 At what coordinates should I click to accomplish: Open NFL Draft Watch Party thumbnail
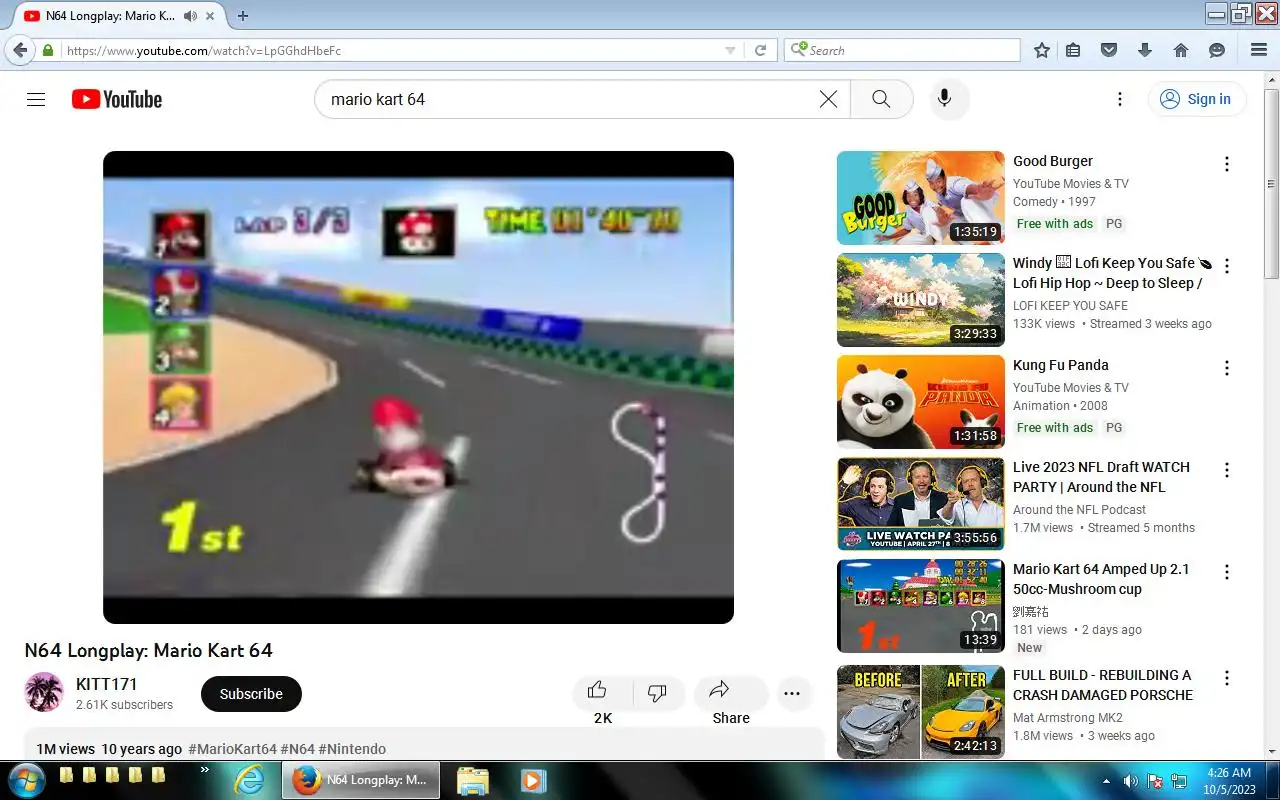pos(921,504)
